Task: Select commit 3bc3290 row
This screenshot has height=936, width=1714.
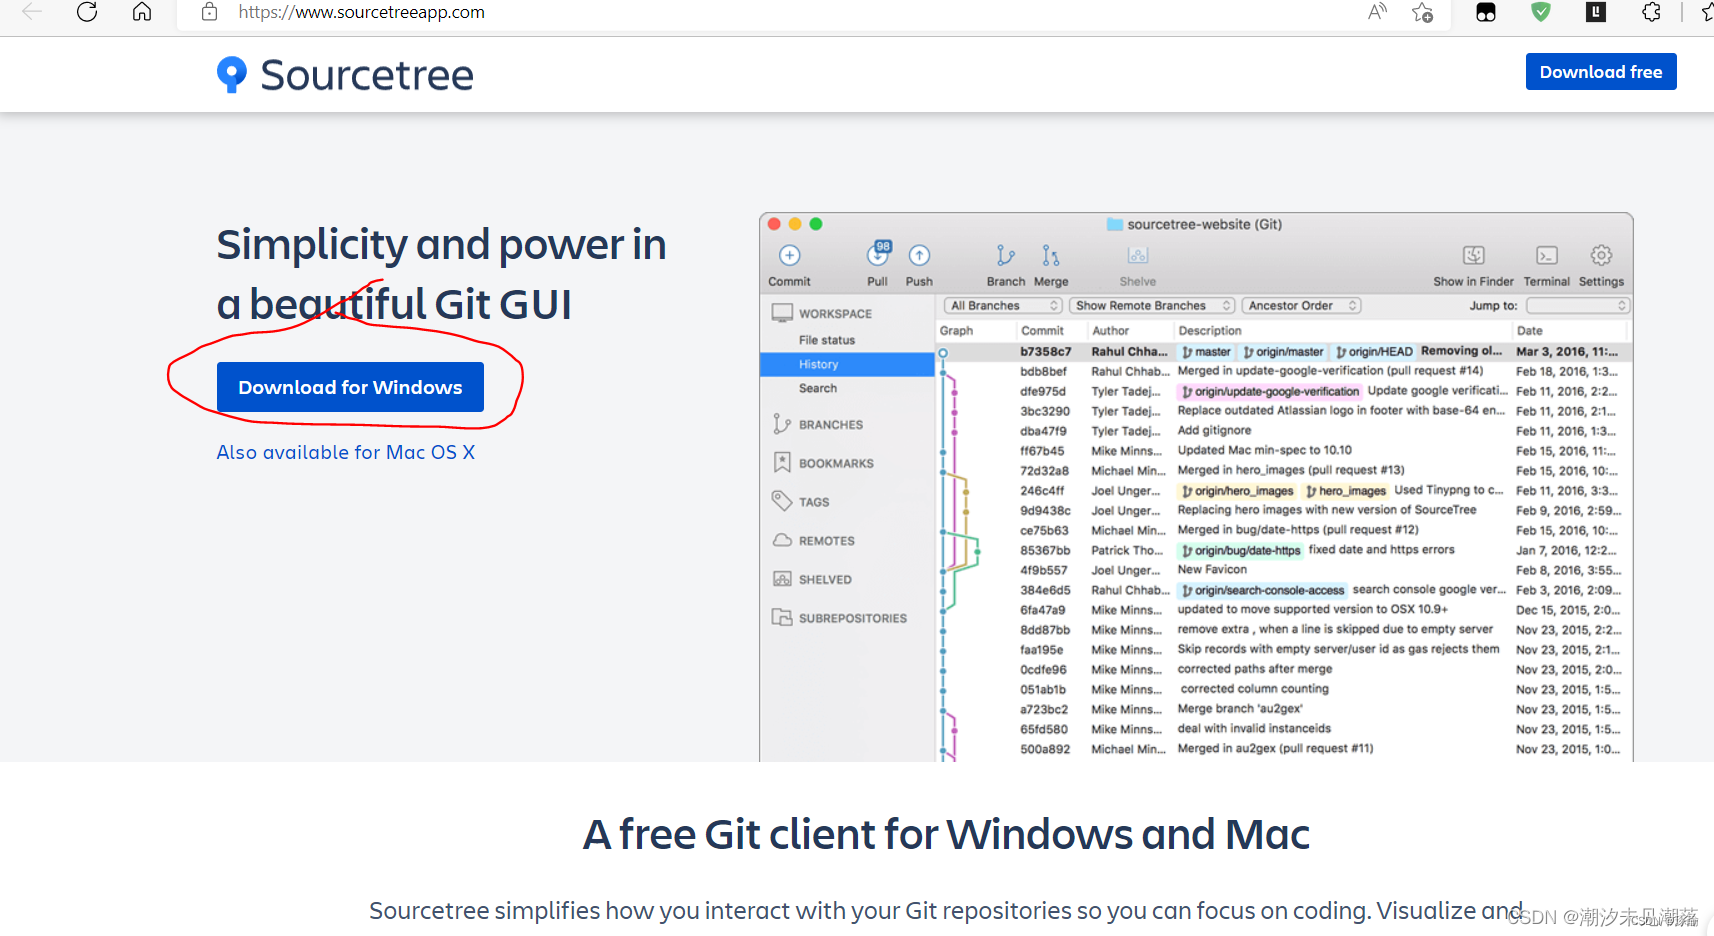Action: point(1284,411)
